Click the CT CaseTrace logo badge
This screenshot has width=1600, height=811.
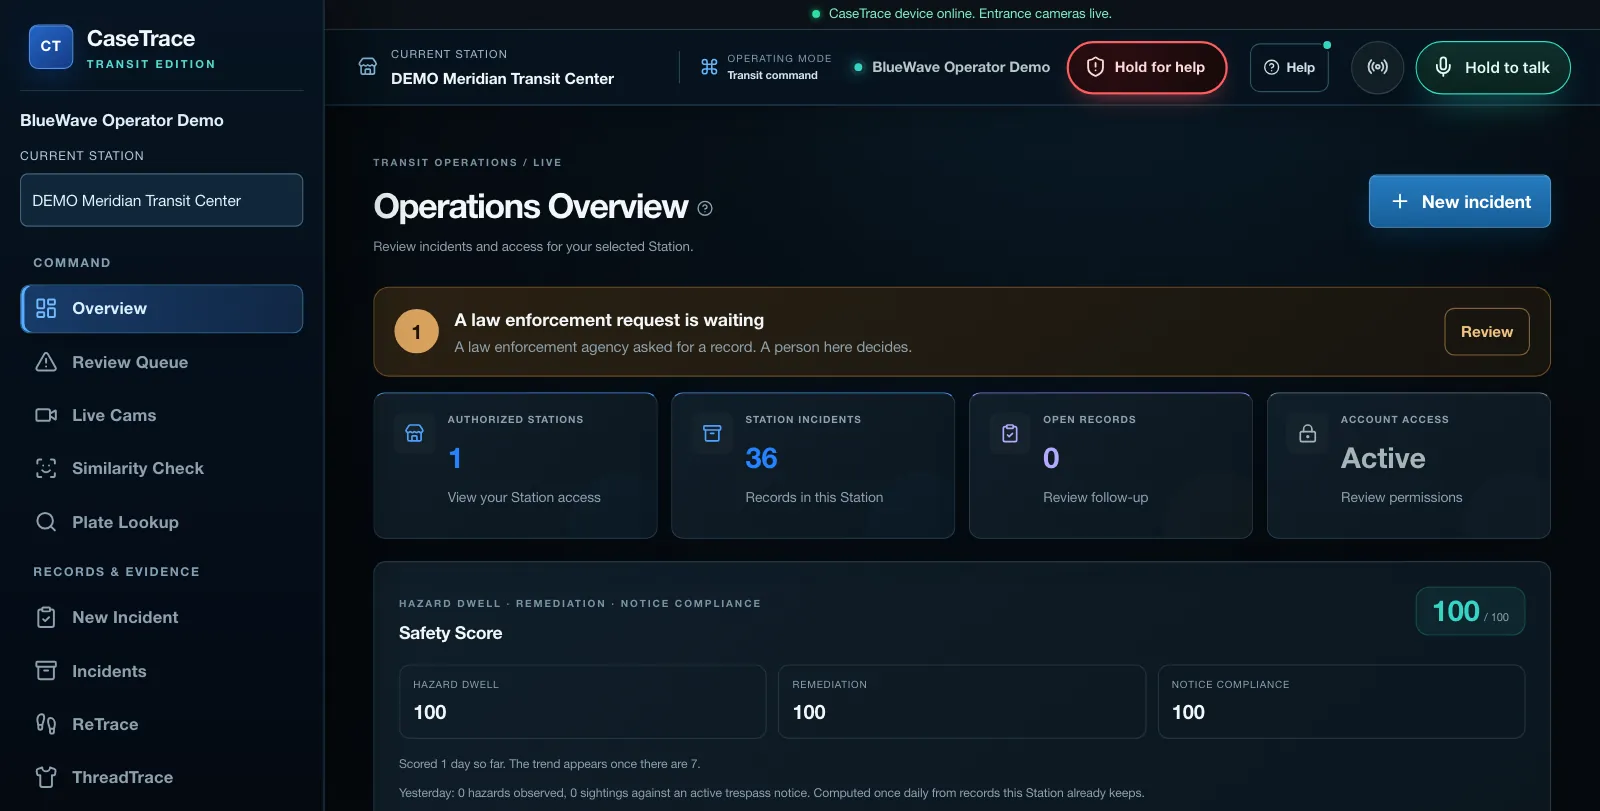(51, 46)
